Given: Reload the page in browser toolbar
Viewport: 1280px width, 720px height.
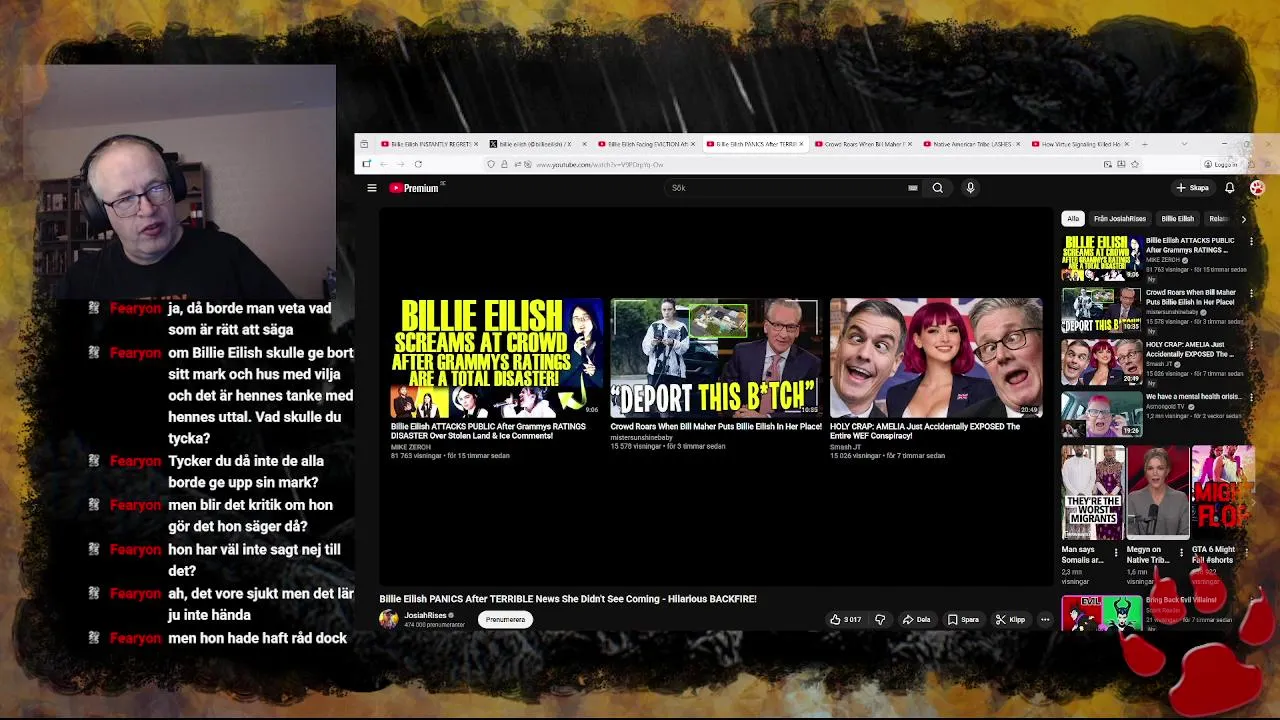Looking at the screenshot, I should pyautogui.click(x=418, y=164).
